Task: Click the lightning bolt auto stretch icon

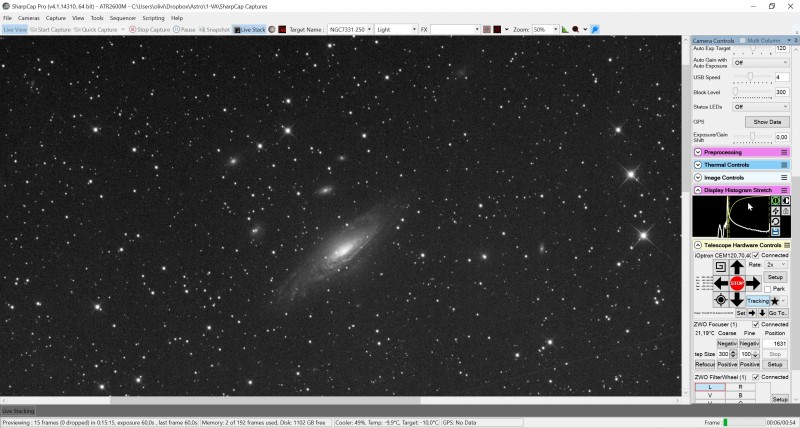Action: pyautogui.click(x=775, y=211)
